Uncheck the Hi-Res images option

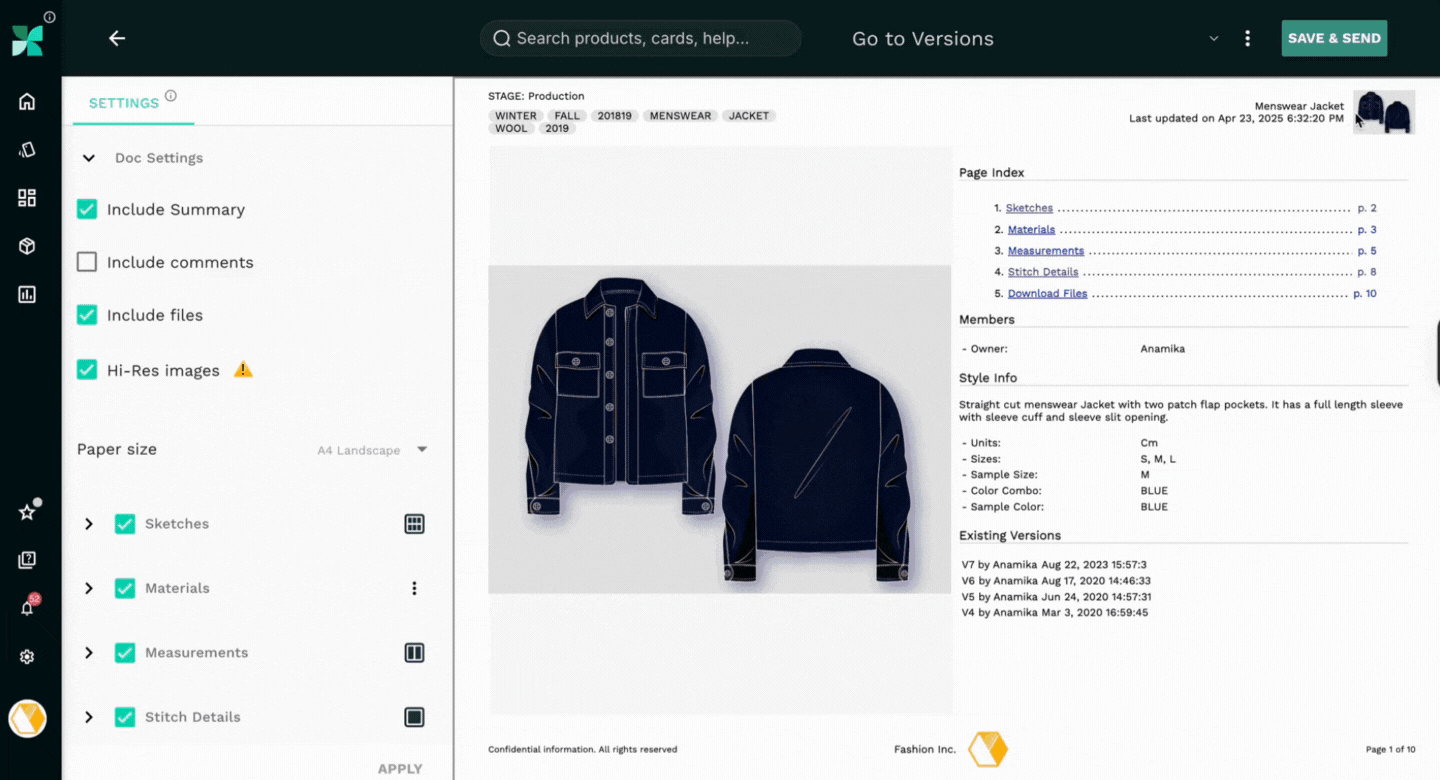pos(86,369)
